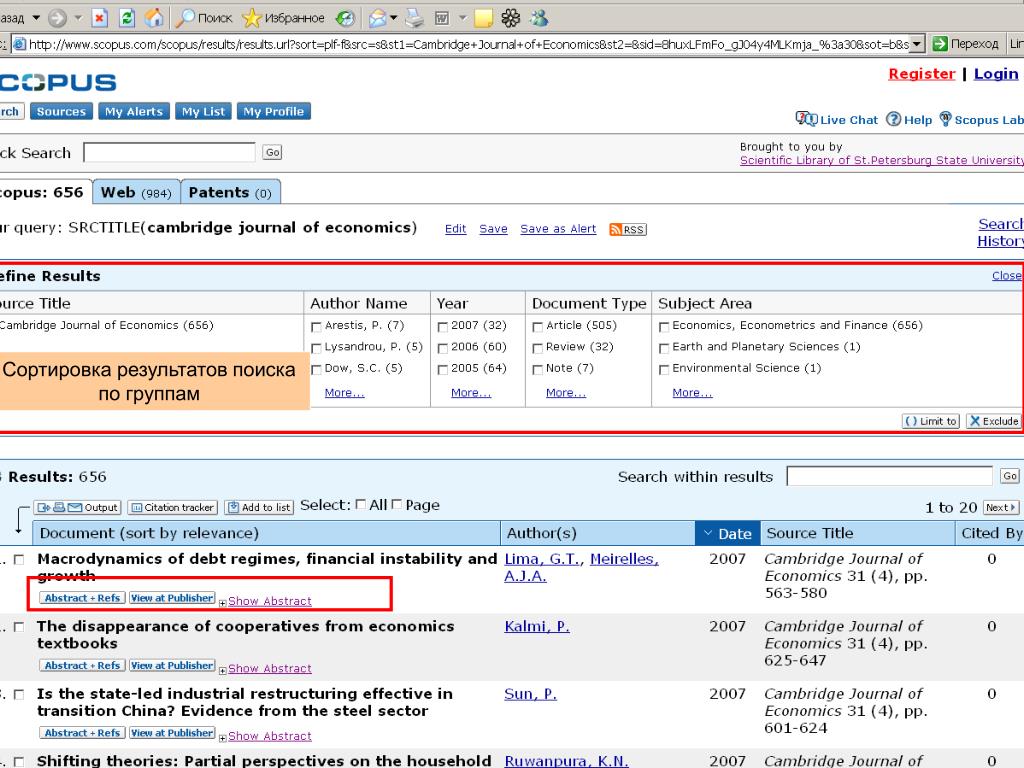Tick the year 2006 (60) checkbox
1024x768 pixels.
[443, 348]
